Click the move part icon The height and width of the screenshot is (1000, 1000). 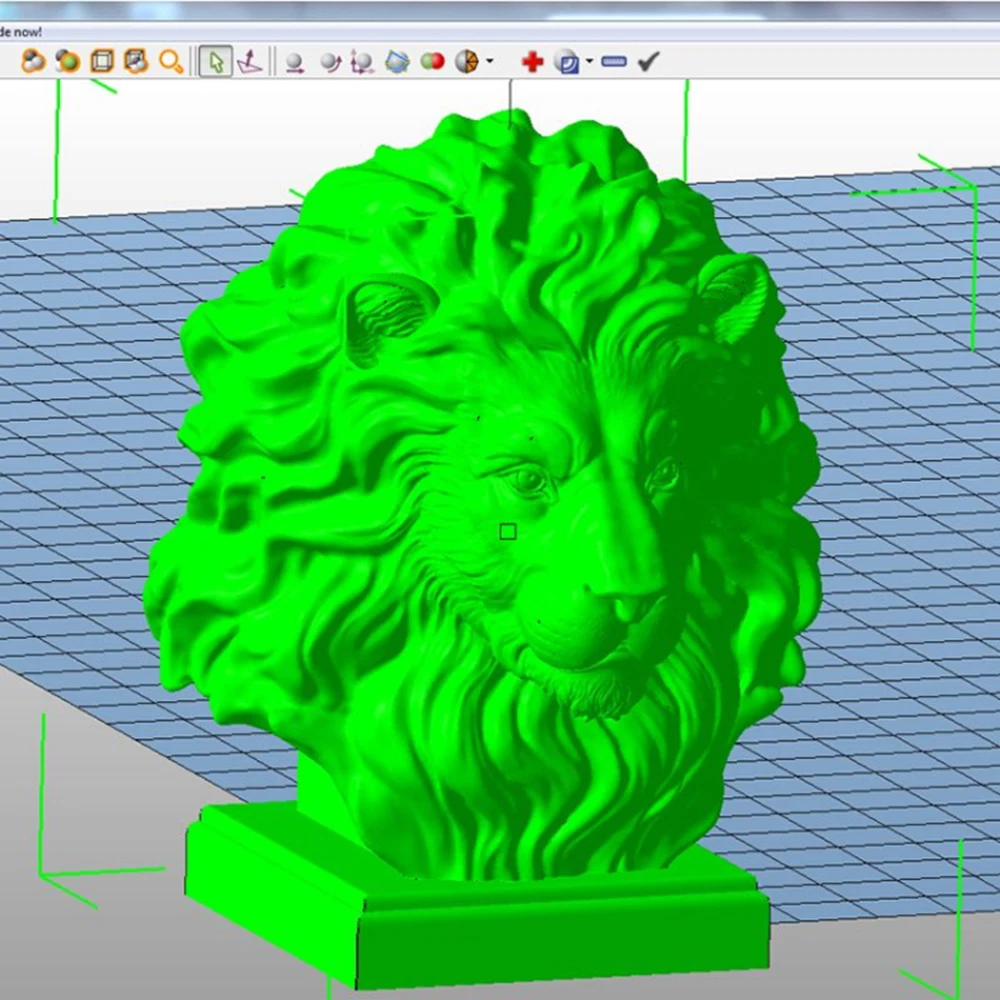pyautogui.click(x=294, y=62)
